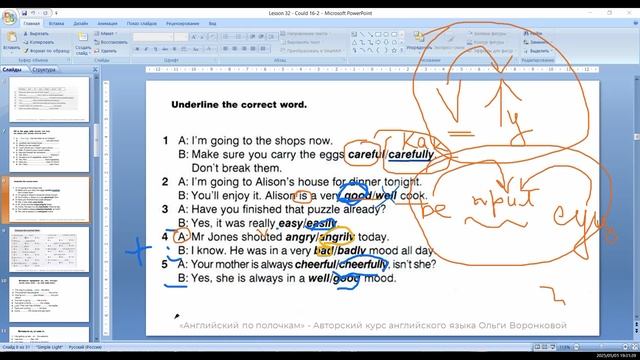Screen dimensions: 640x360
Task: Switch to the Слайды pane tab
Action: pos(12,69)
